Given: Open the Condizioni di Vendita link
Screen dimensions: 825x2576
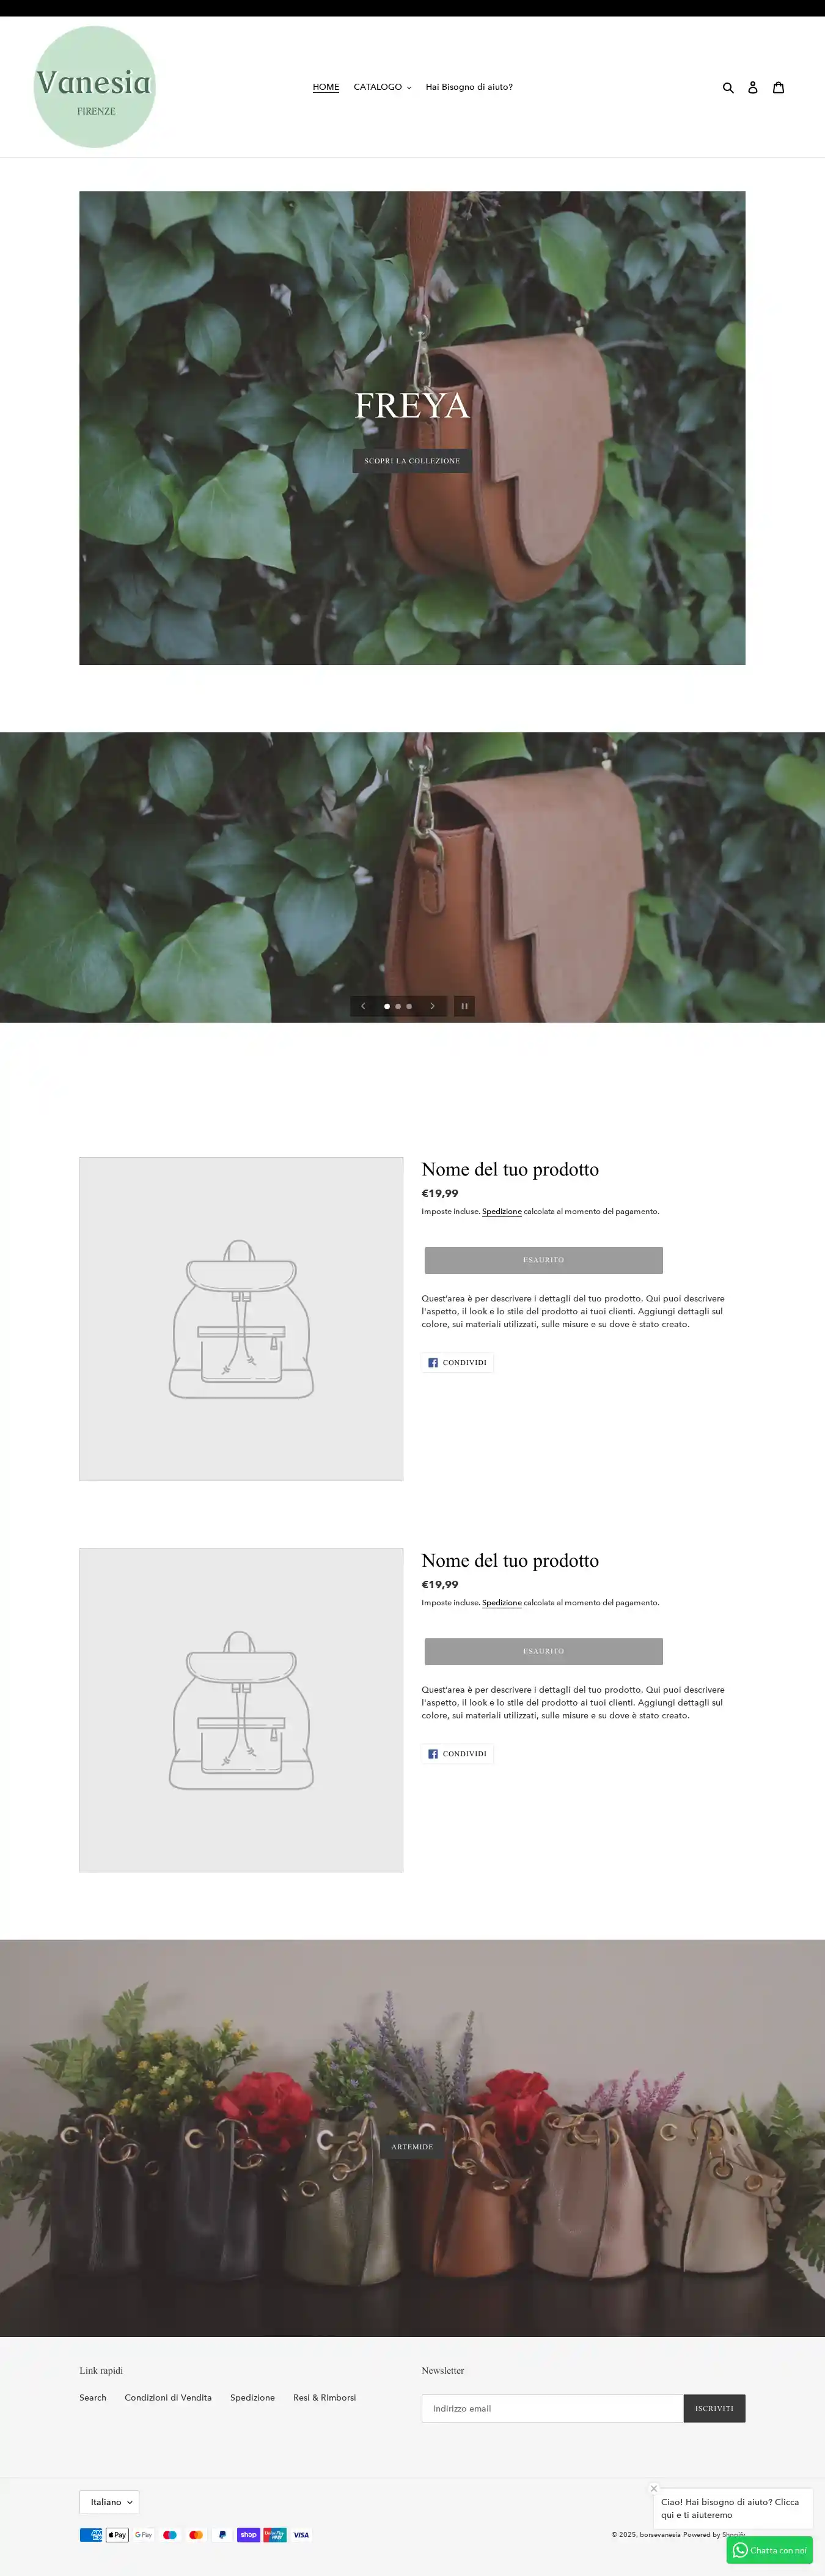Looking at the screenshot, I should coord(168,2397).
